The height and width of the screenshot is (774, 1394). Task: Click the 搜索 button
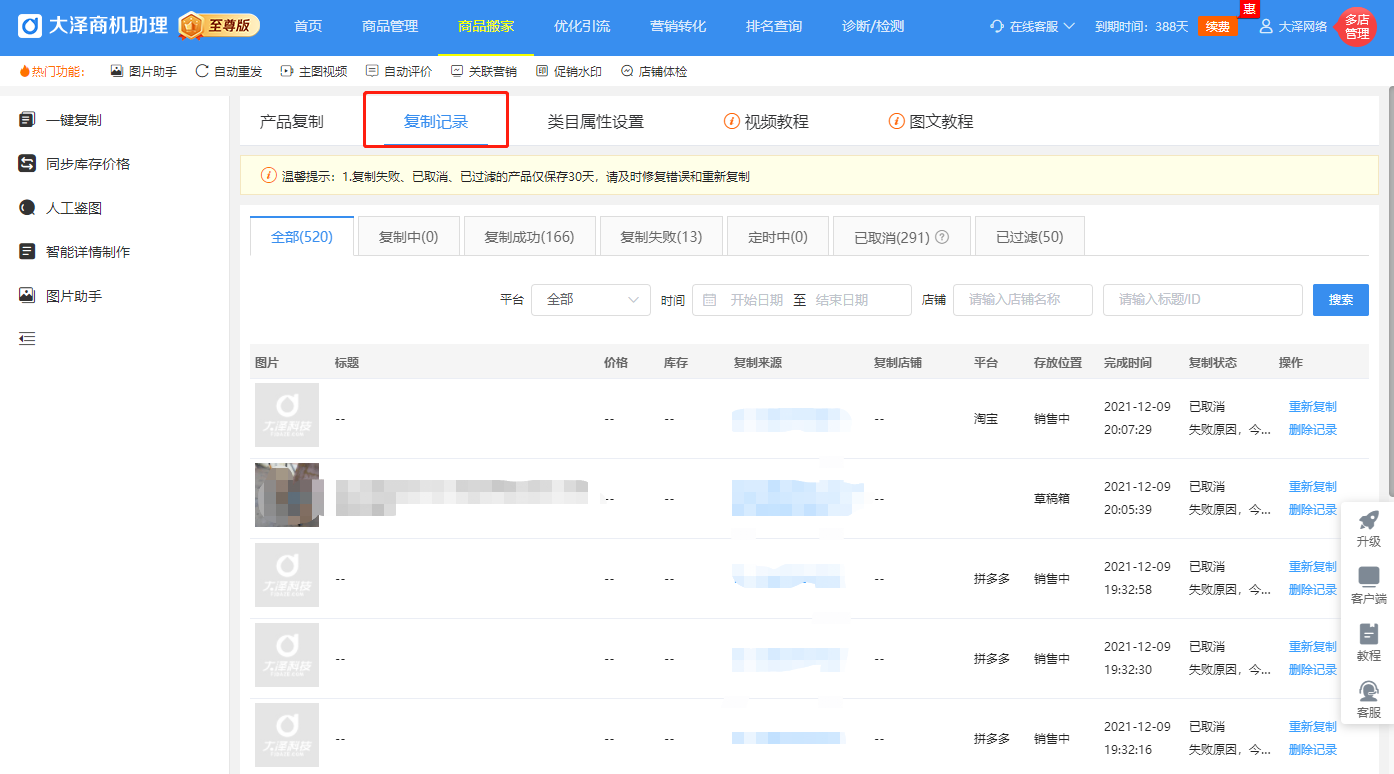(x=1340, y=299)
